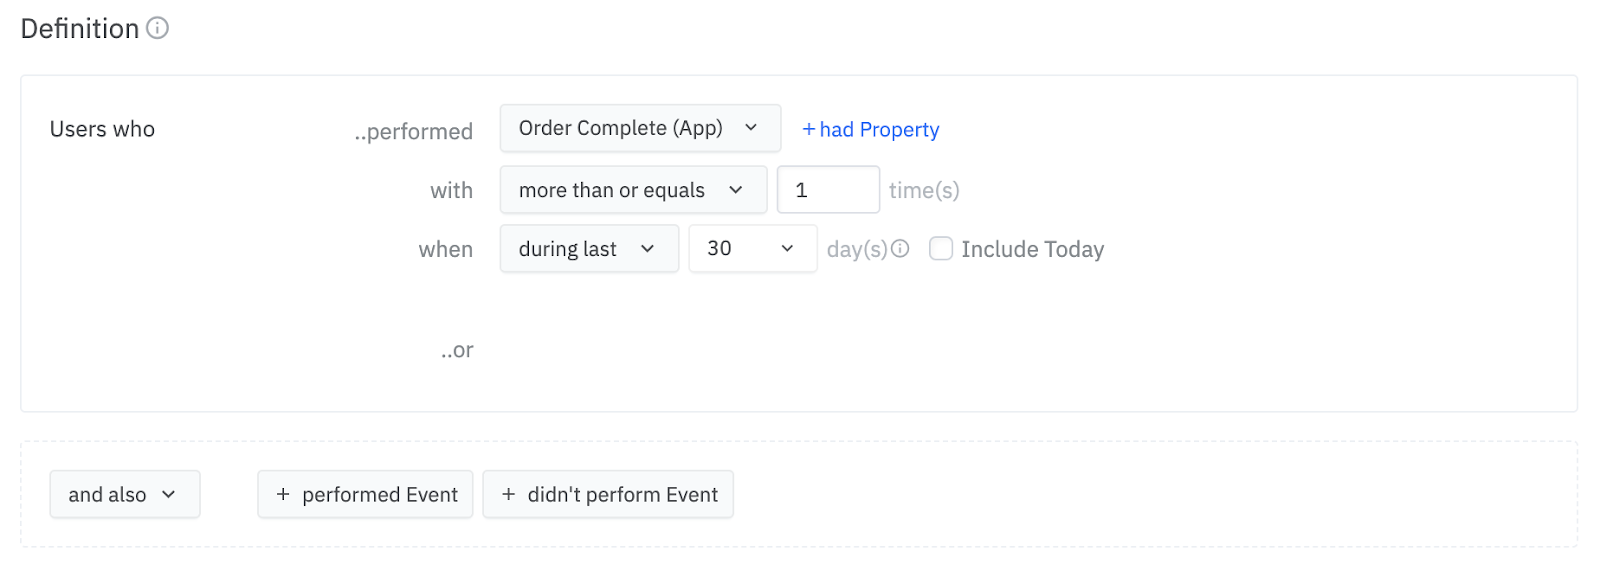
Task: Click the info icon beside Definition heading
Action: [x=157, y=28]
